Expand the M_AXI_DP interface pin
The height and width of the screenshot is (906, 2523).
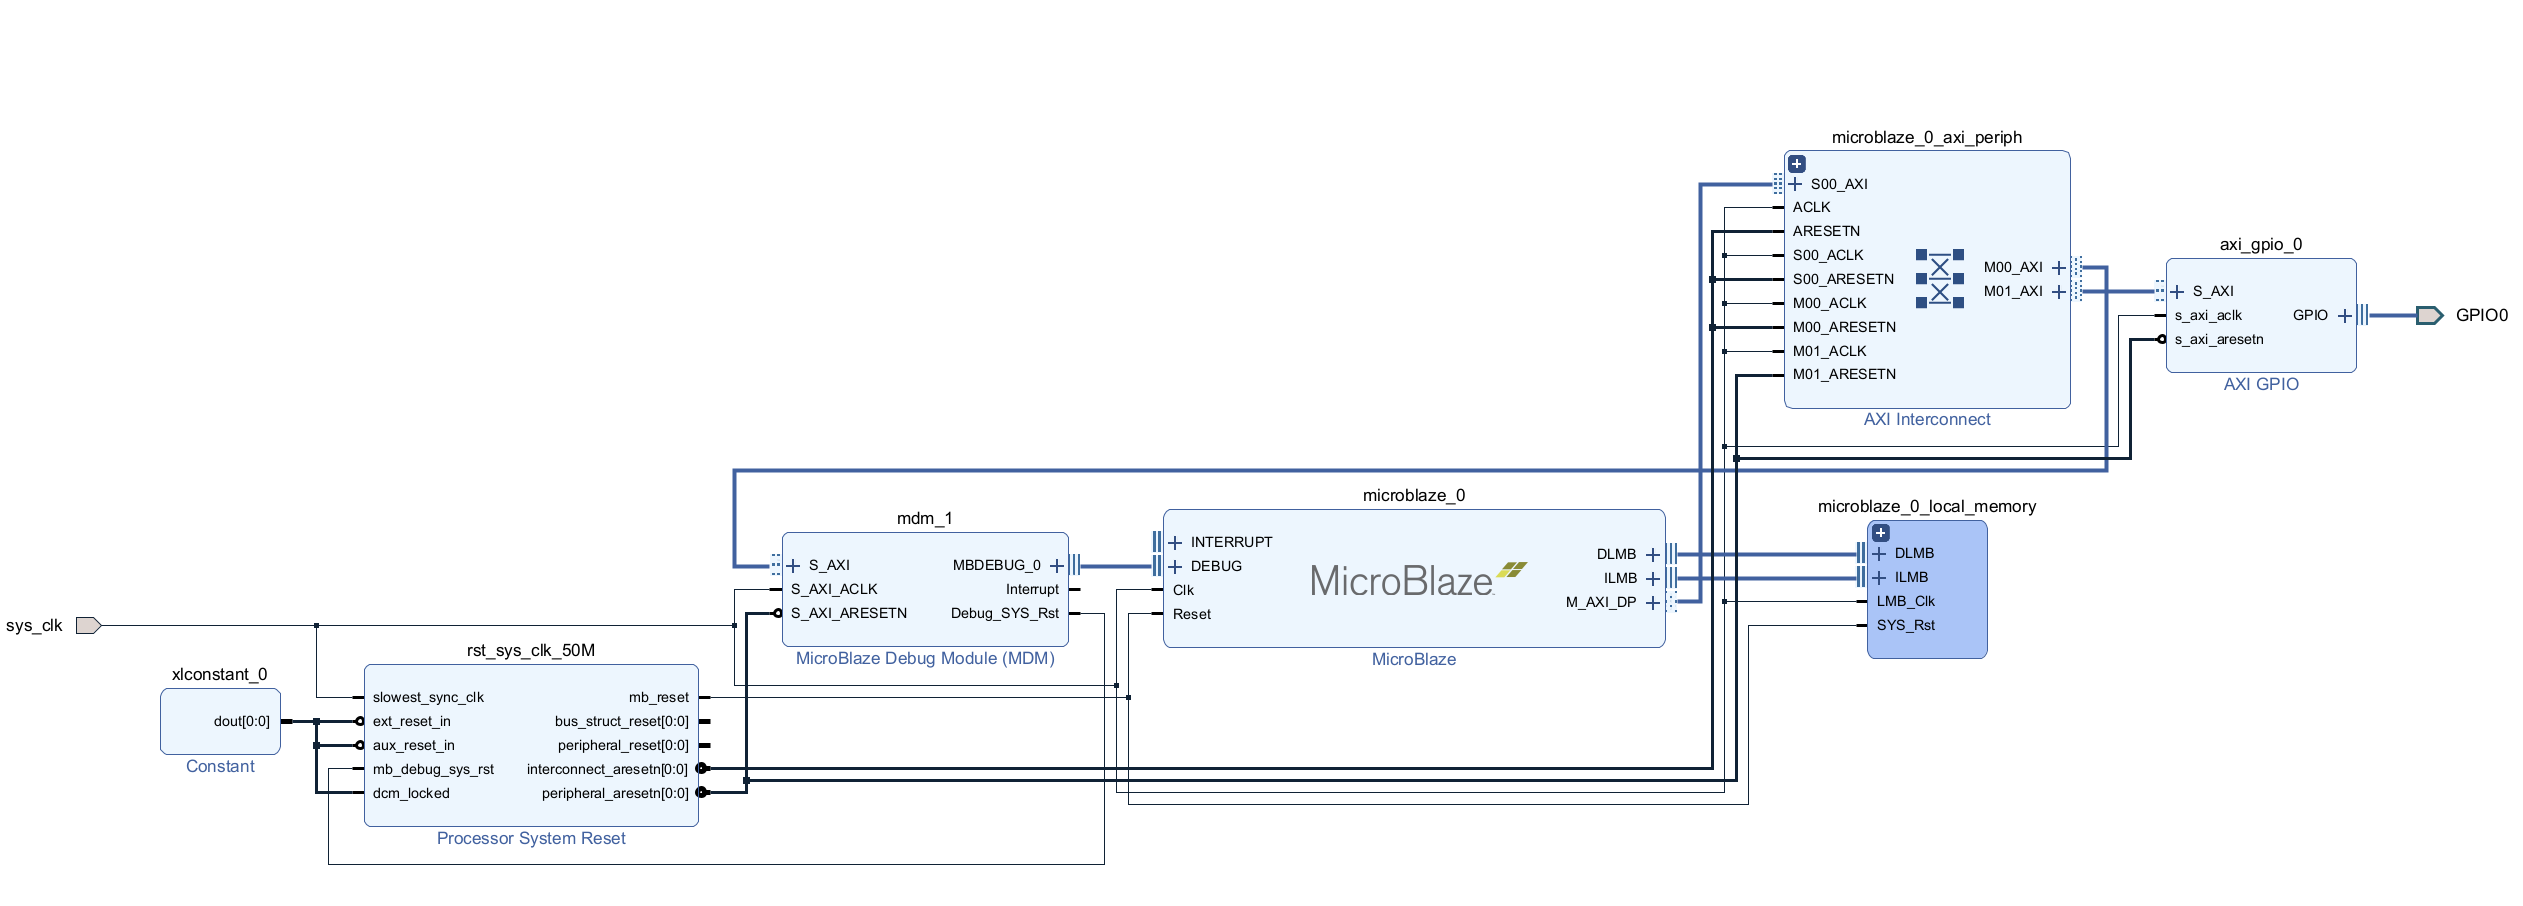tap(1652, 603)
